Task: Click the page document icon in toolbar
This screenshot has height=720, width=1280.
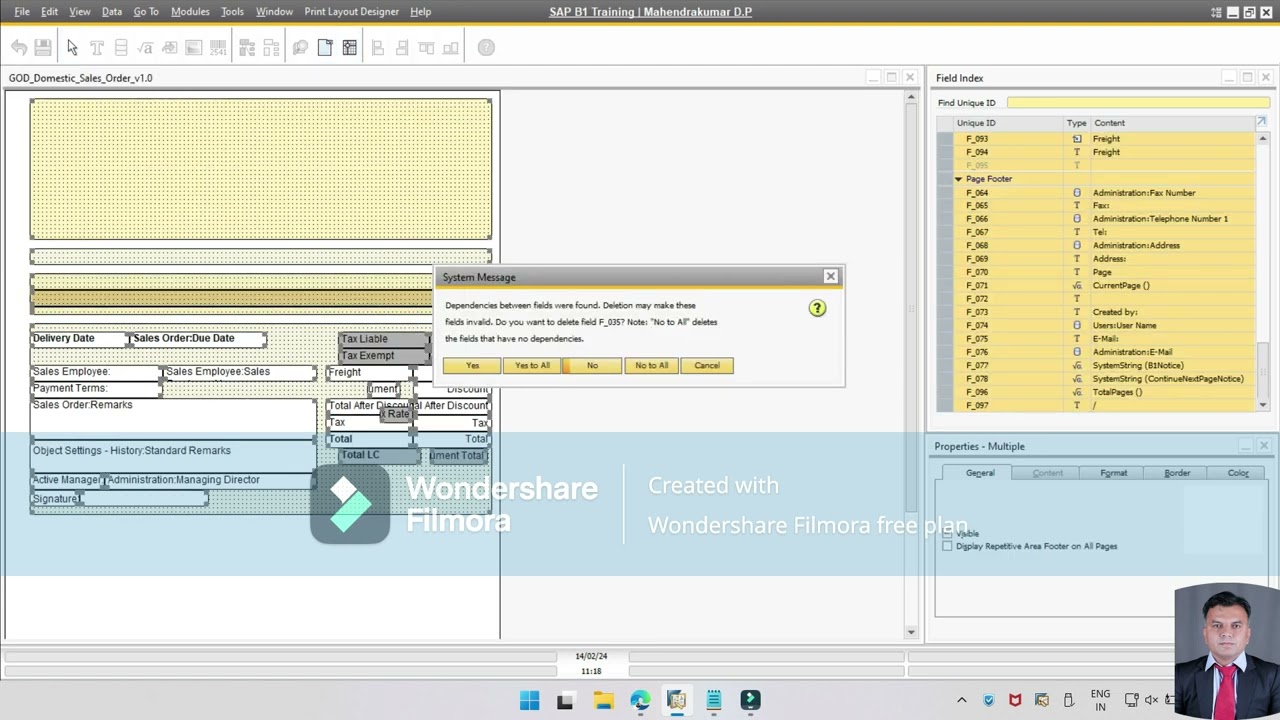Action: (x=325, y=47)
